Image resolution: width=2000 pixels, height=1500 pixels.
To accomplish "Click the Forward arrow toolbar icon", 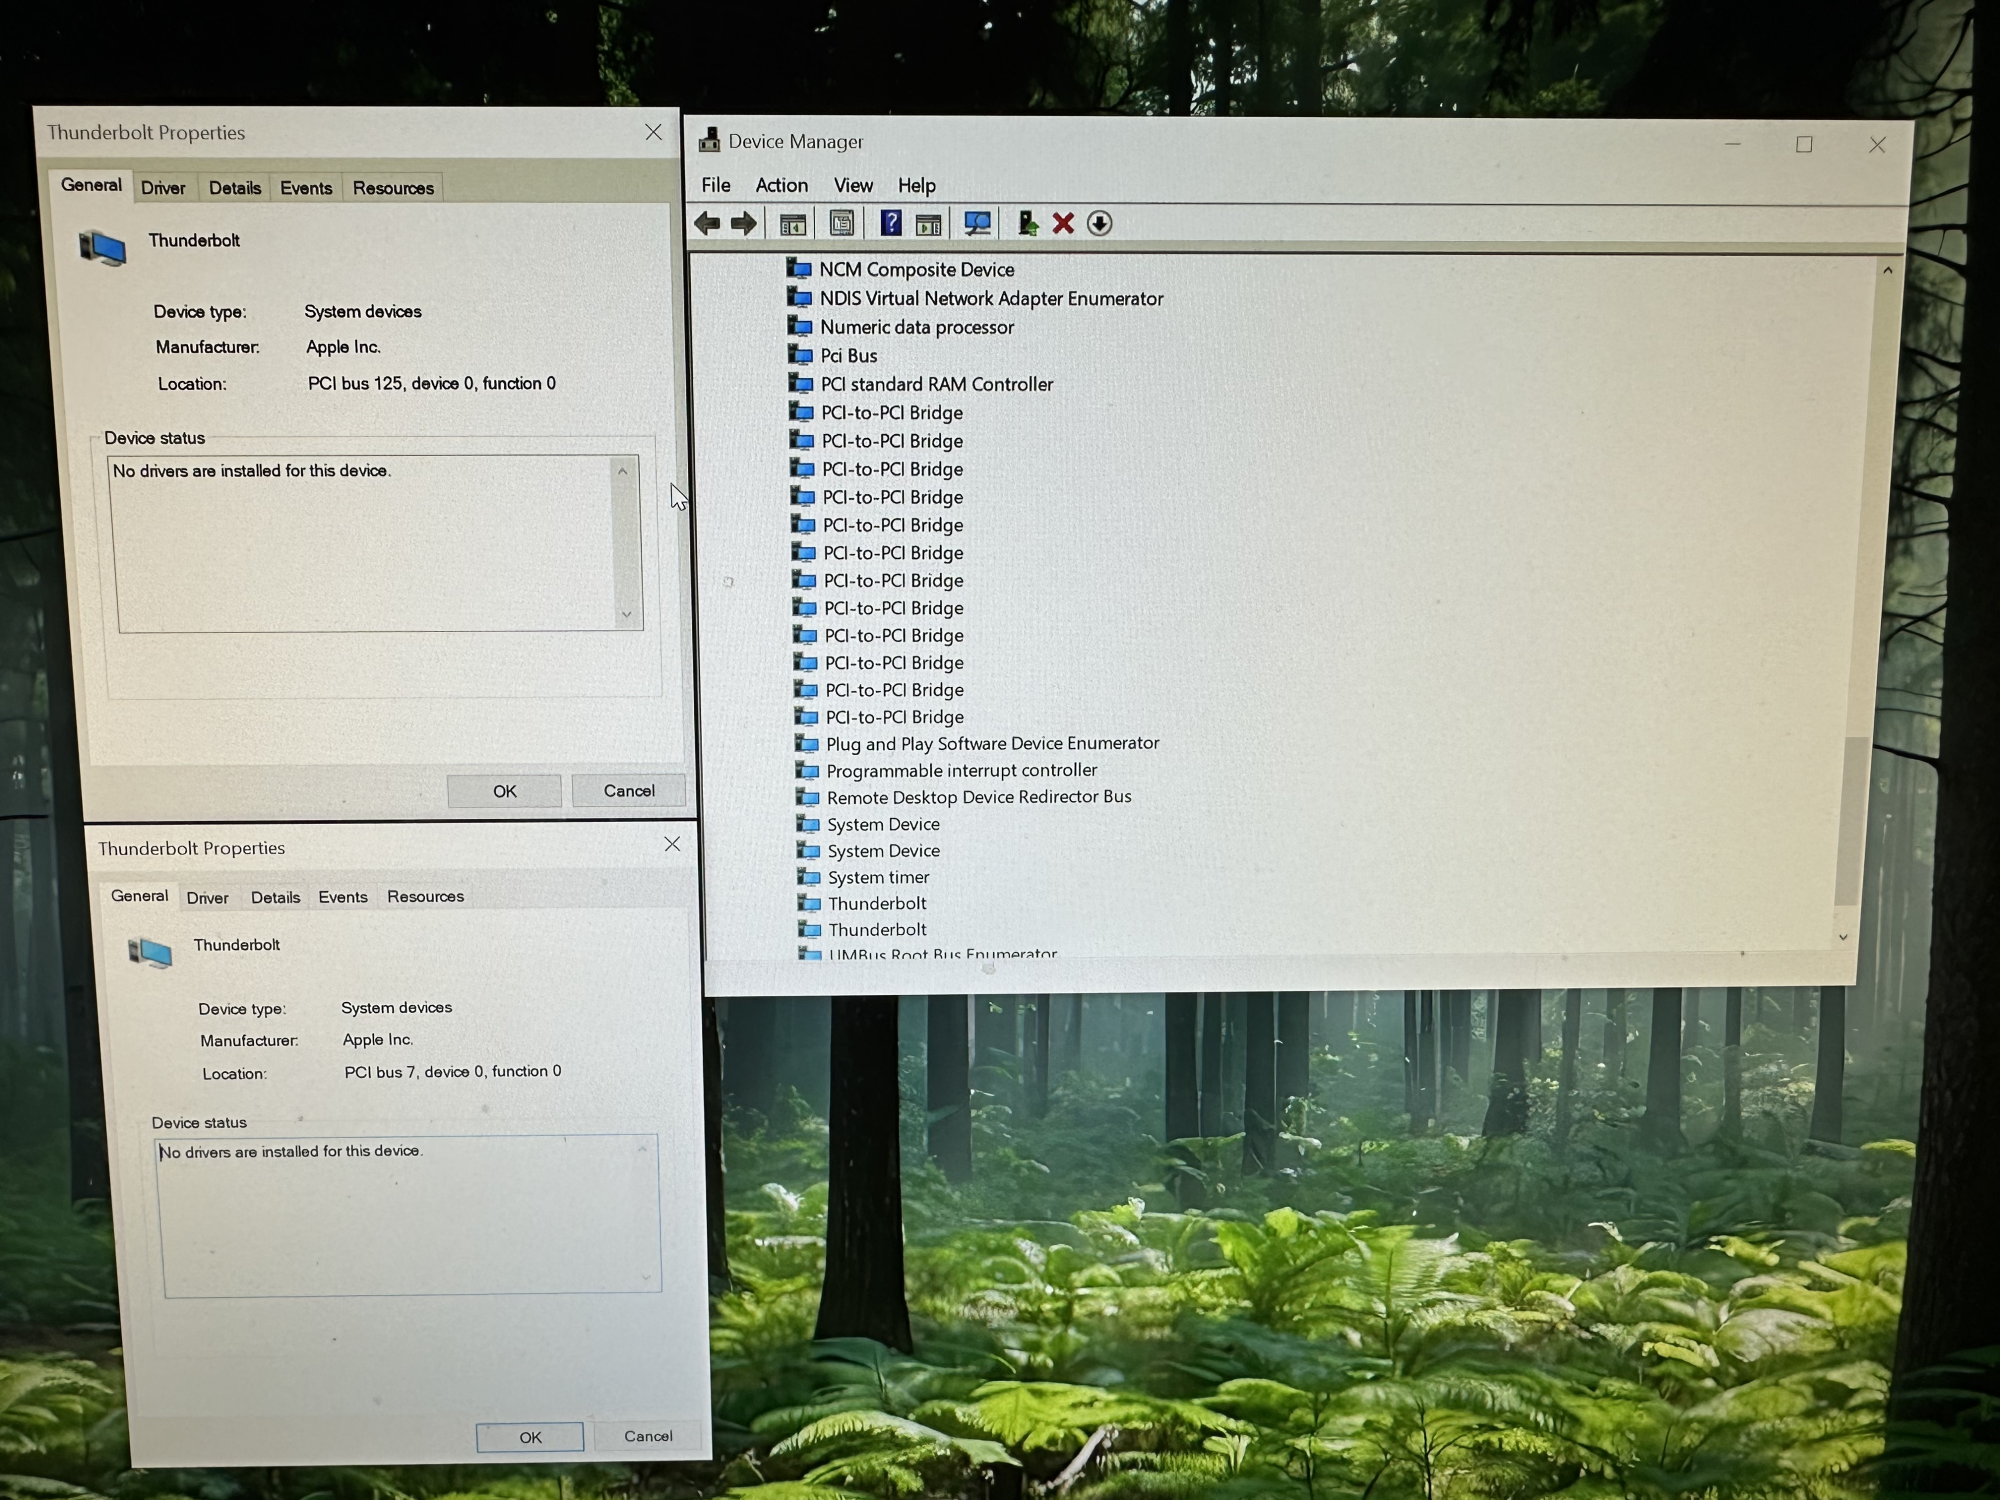I will click(743, 223).
